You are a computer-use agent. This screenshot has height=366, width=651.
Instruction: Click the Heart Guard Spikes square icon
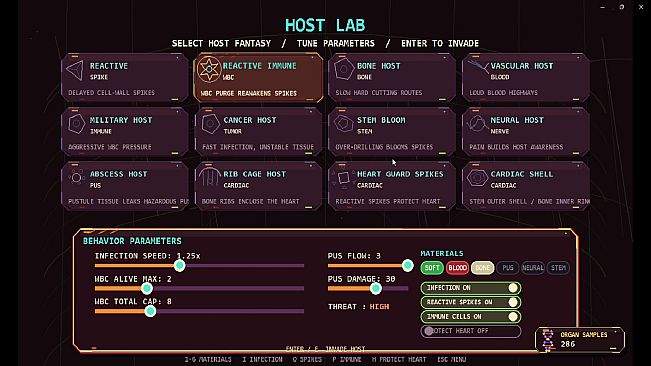(x=343, y=178)
